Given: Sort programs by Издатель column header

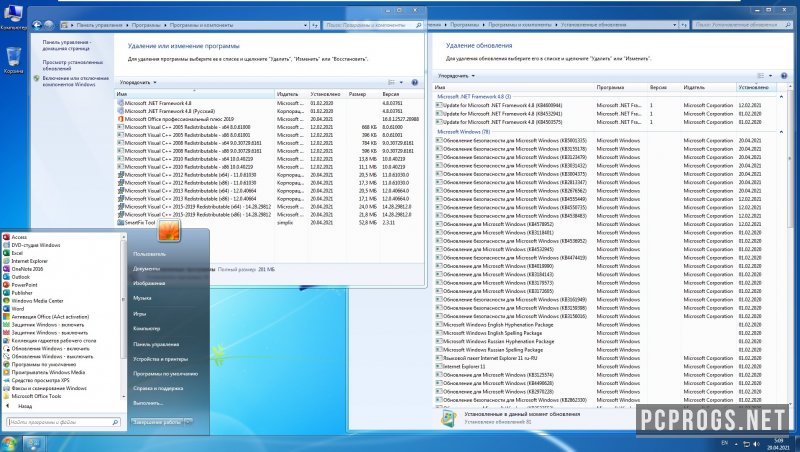Looking at the screenshot, I should click(291, 94).
